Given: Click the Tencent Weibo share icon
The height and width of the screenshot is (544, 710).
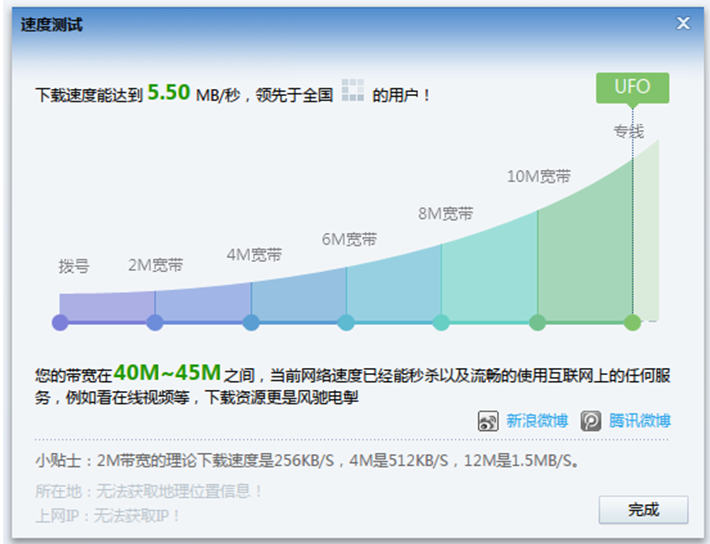Looking at the screenshot, I should [591, 421].
